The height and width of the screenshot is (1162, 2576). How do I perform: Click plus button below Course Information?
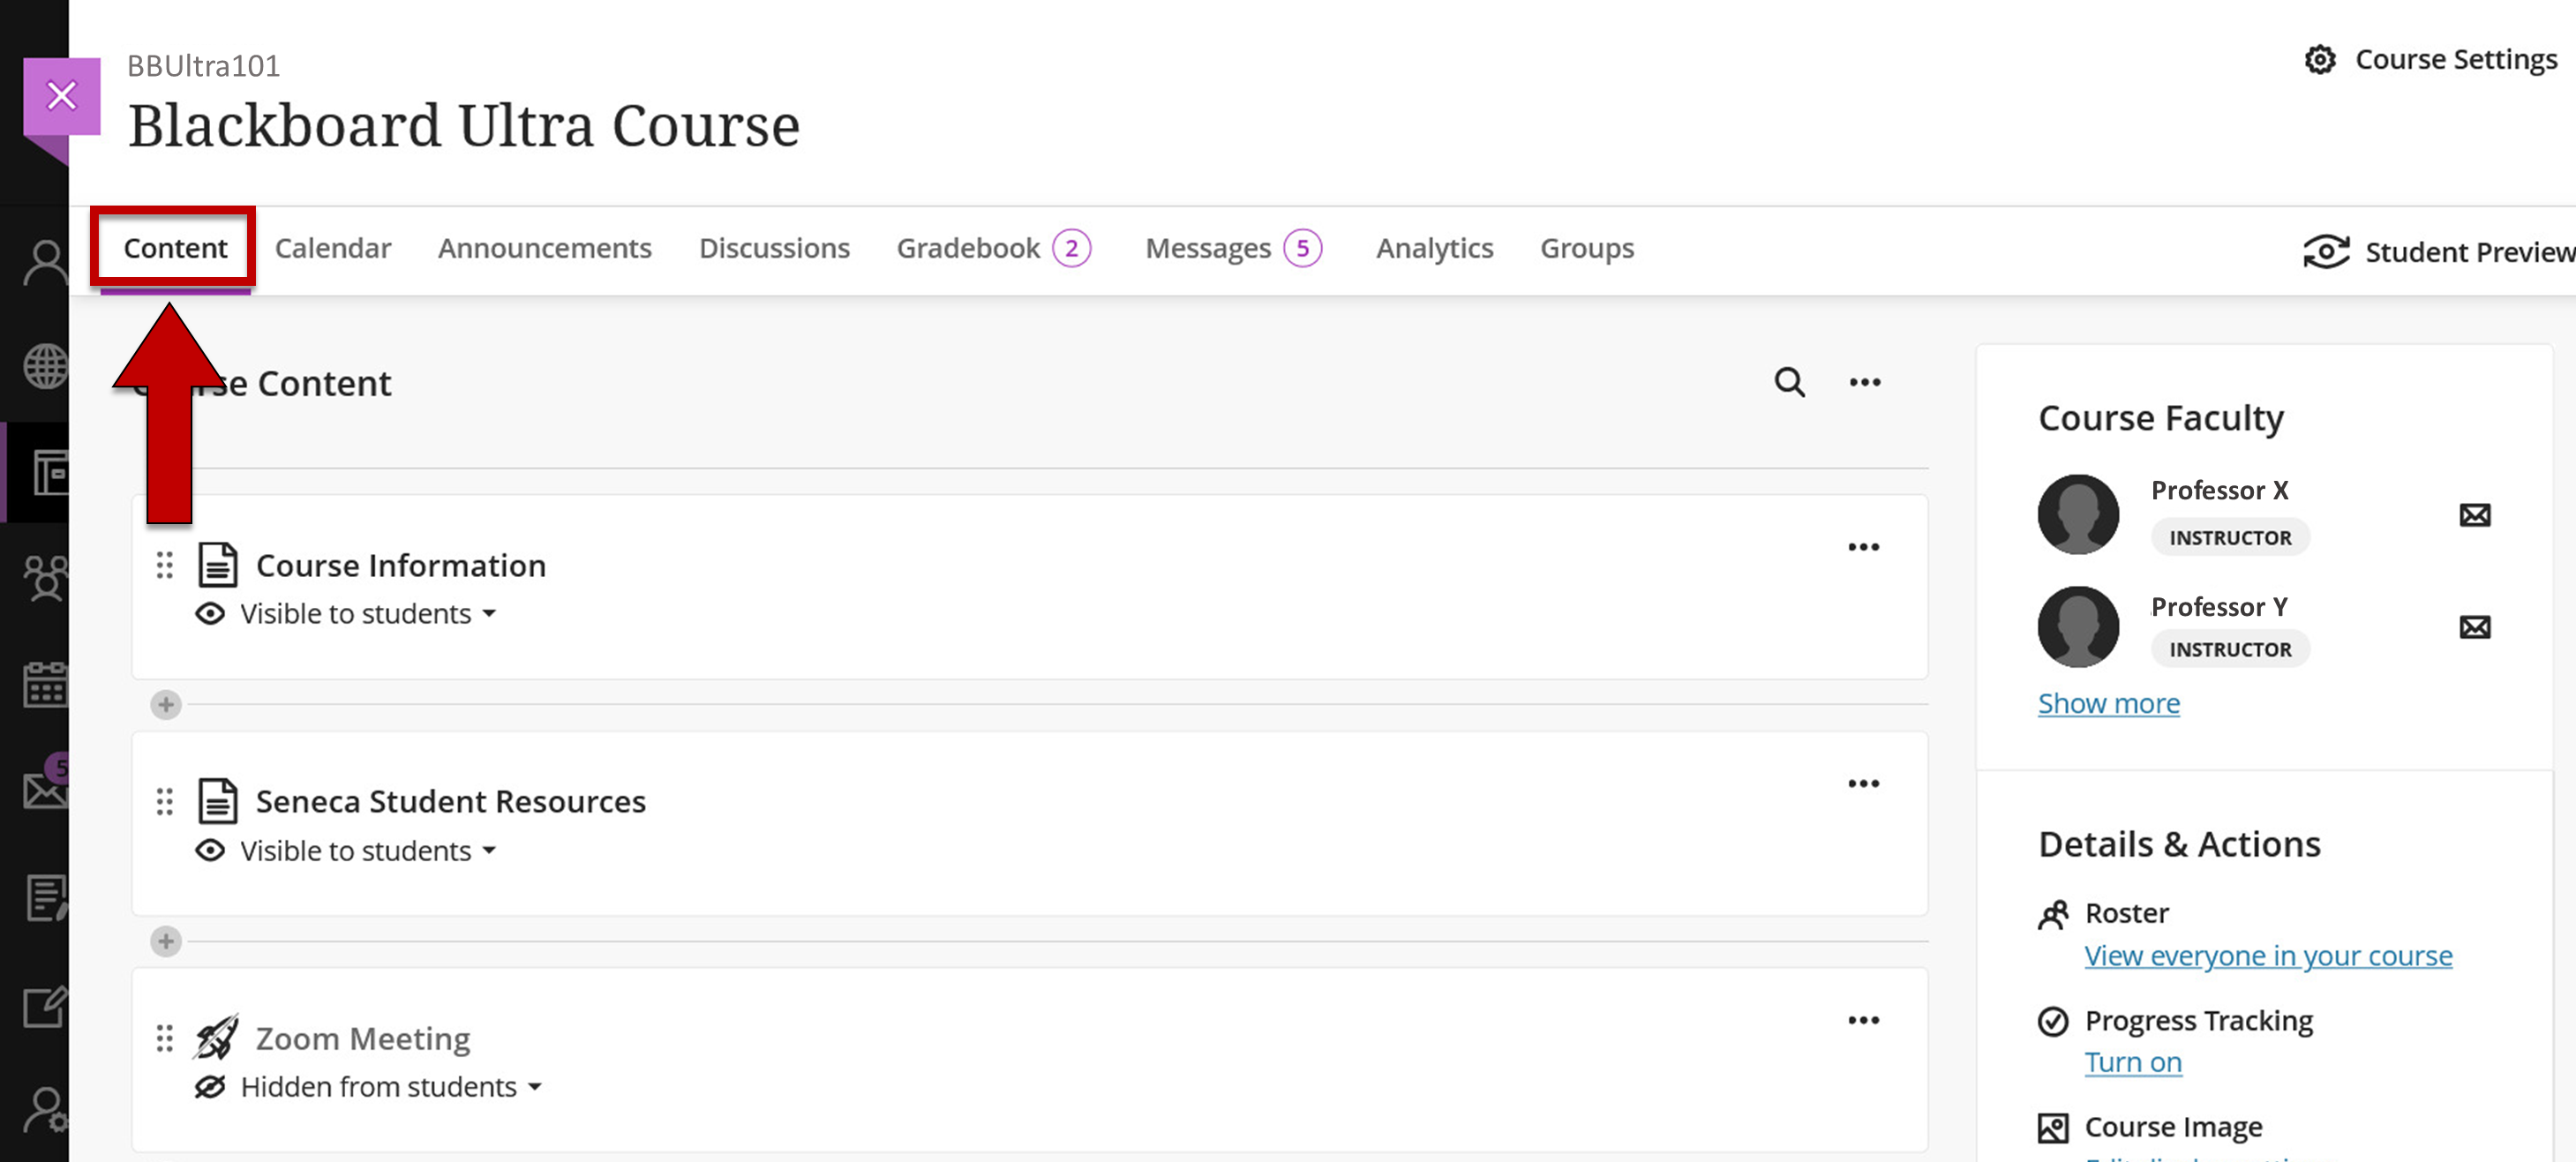(x=166, y=705)
